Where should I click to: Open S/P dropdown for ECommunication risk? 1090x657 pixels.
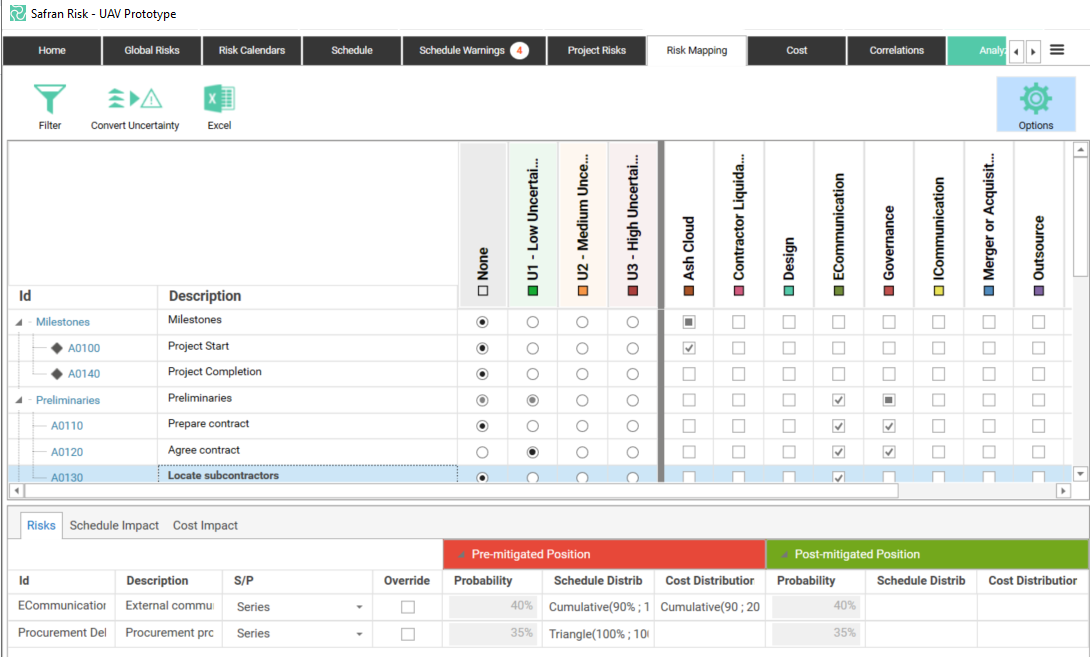coord(359,607)
